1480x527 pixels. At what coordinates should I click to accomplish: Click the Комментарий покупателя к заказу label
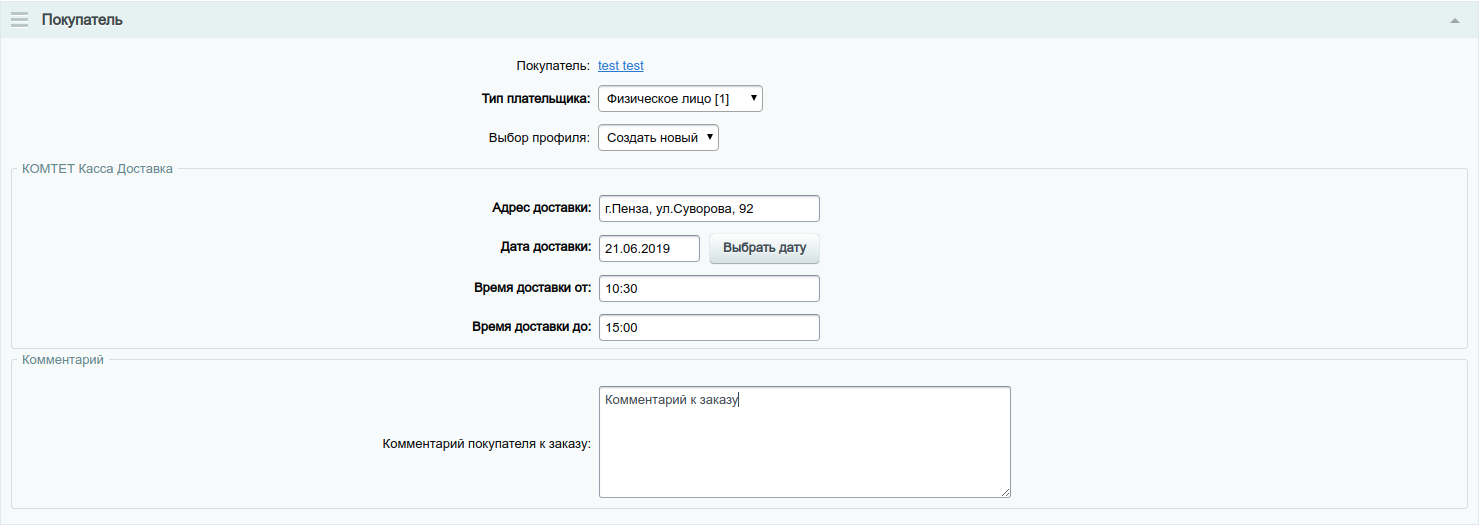[486, 443]
